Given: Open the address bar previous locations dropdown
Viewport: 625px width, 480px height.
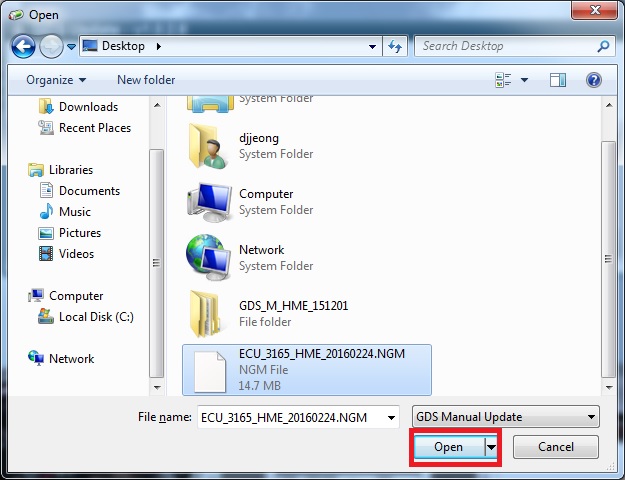Looking at the screenshot, I should (x=372, y=47).
